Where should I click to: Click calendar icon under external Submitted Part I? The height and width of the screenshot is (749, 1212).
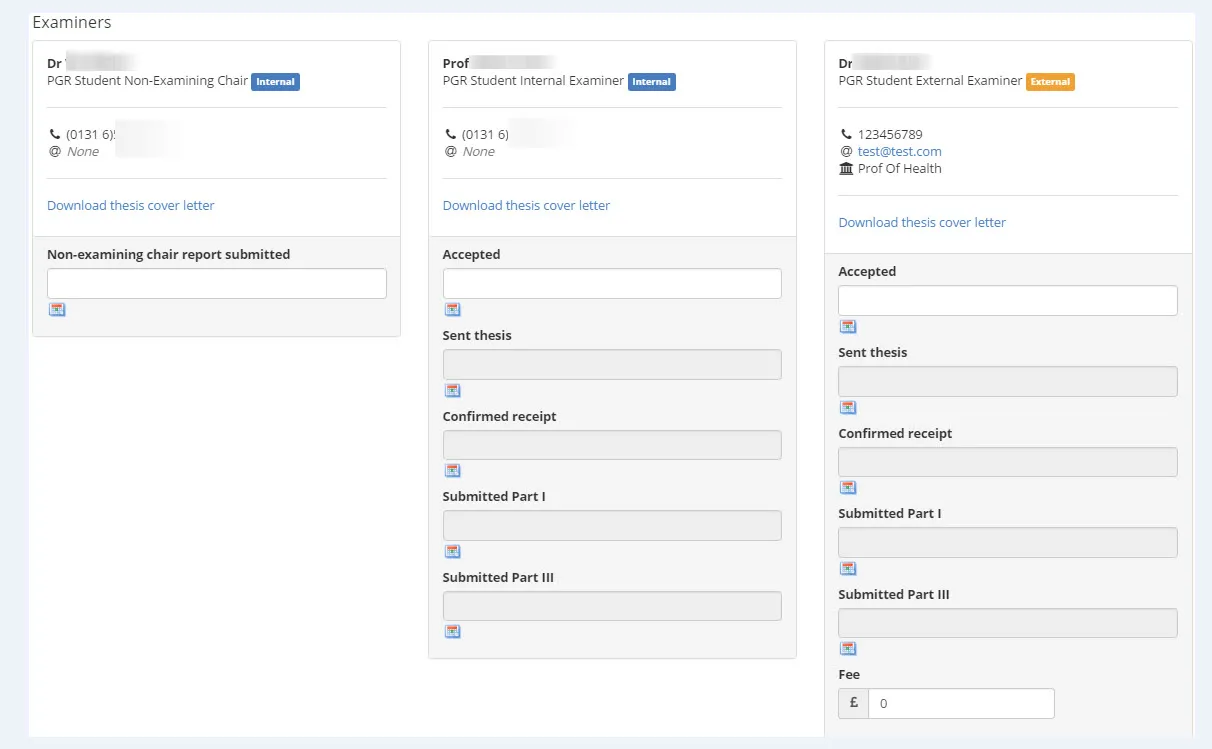click(x=848, y=569)
